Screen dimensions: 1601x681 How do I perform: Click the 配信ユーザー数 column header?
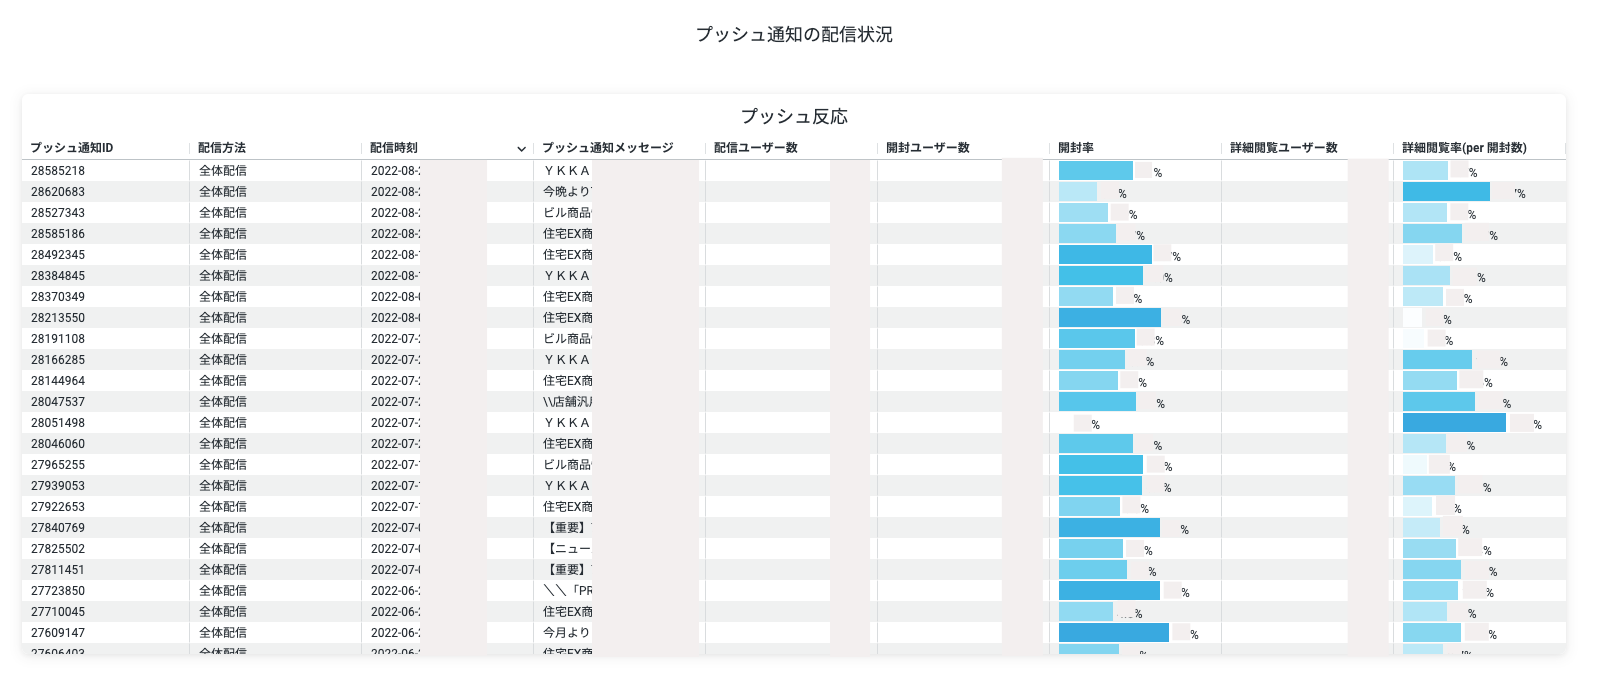point(756,148)
